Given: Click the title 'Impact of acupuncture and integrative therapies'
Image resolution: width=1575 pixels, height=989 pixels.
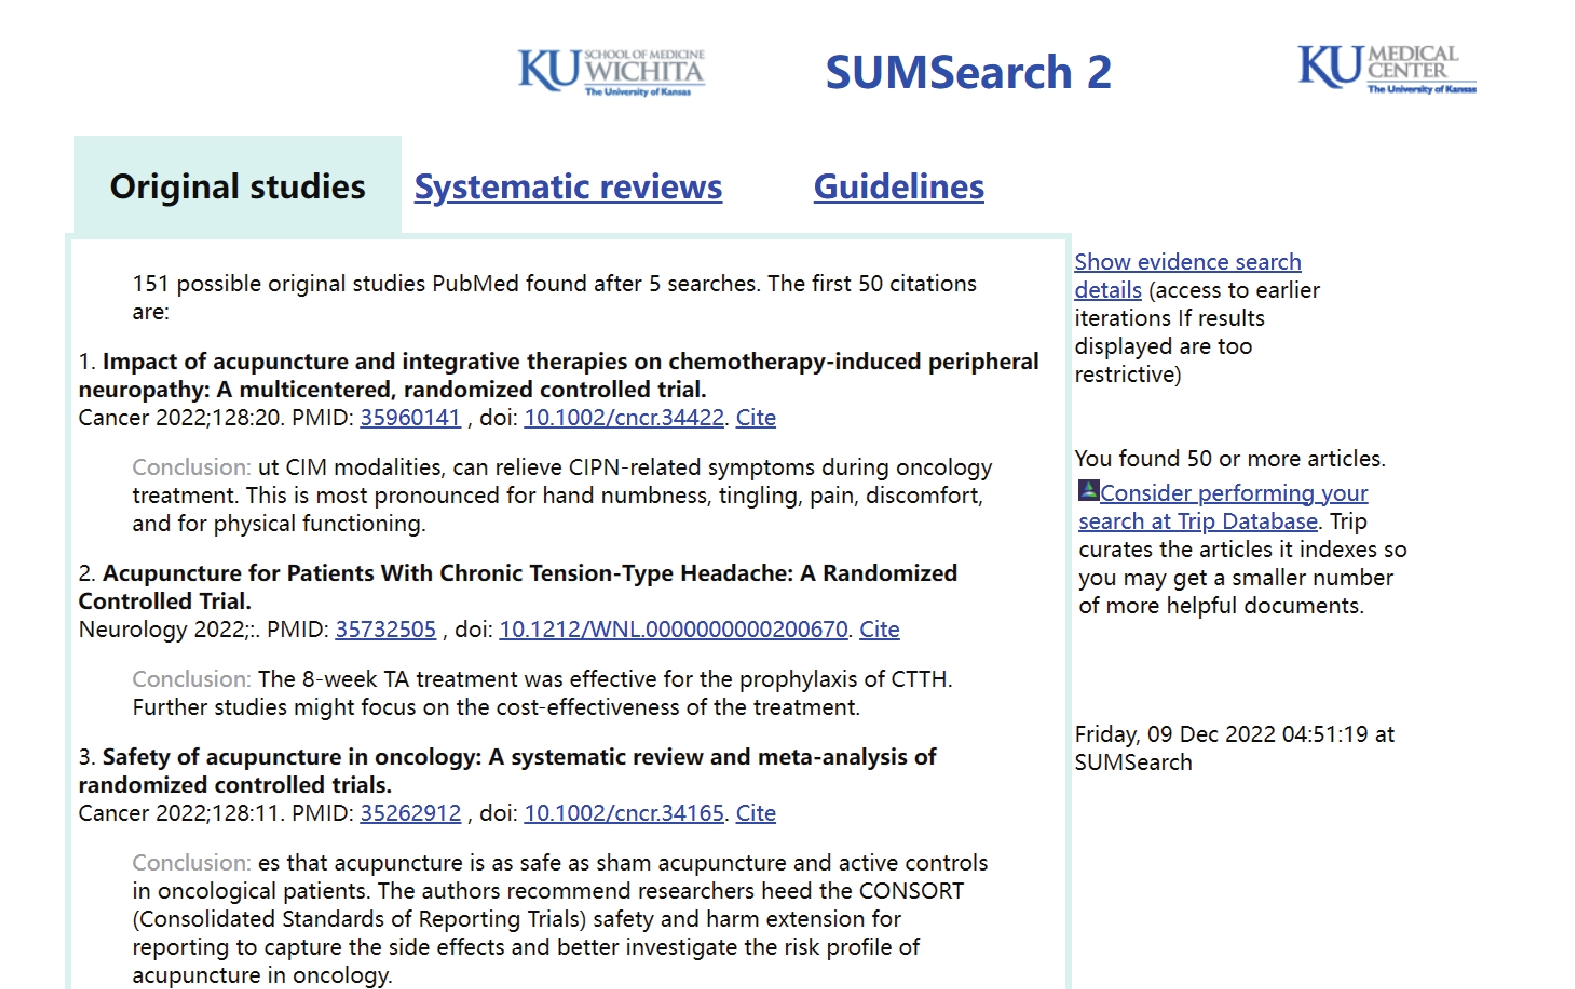Looking at the screenshot, I should [x=558, y=375].
